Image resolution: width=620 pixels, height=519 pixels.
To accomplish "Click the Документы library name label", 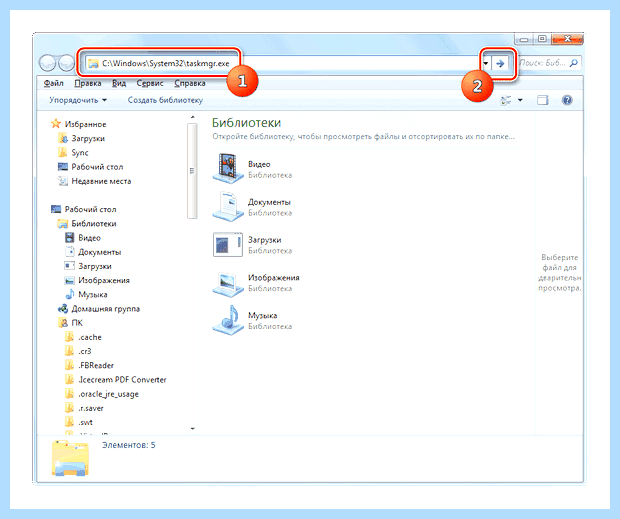I will point(269,202).
